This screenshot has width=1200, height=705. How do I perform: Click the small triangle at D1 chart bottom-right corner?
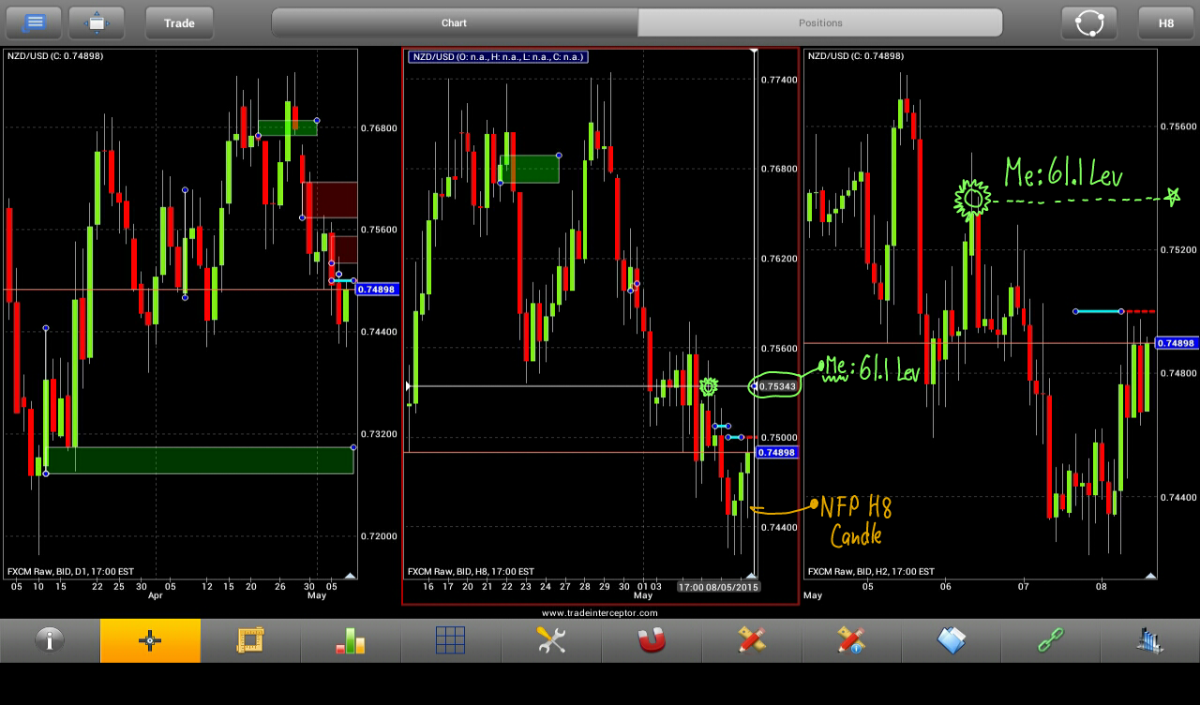pyautogui.click(x=349, y=575)
